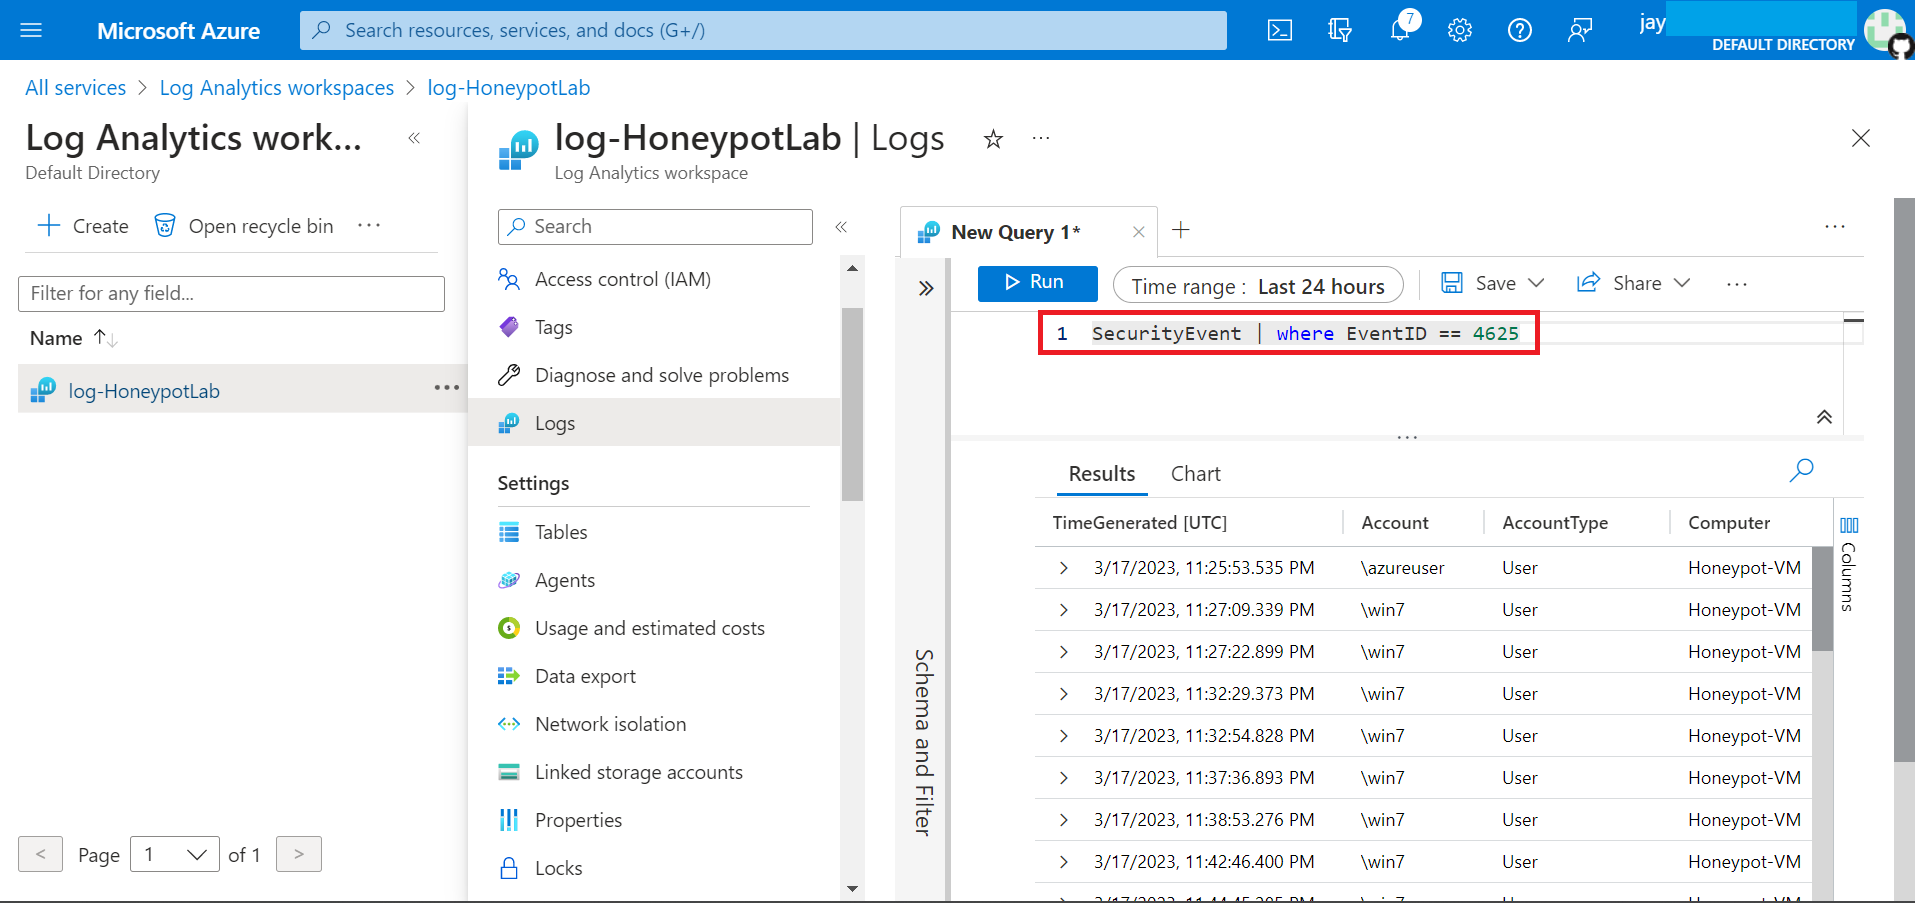The image size is (1915, 903).
Task: Click the resource menu Search box
Action: click(655, 227)
